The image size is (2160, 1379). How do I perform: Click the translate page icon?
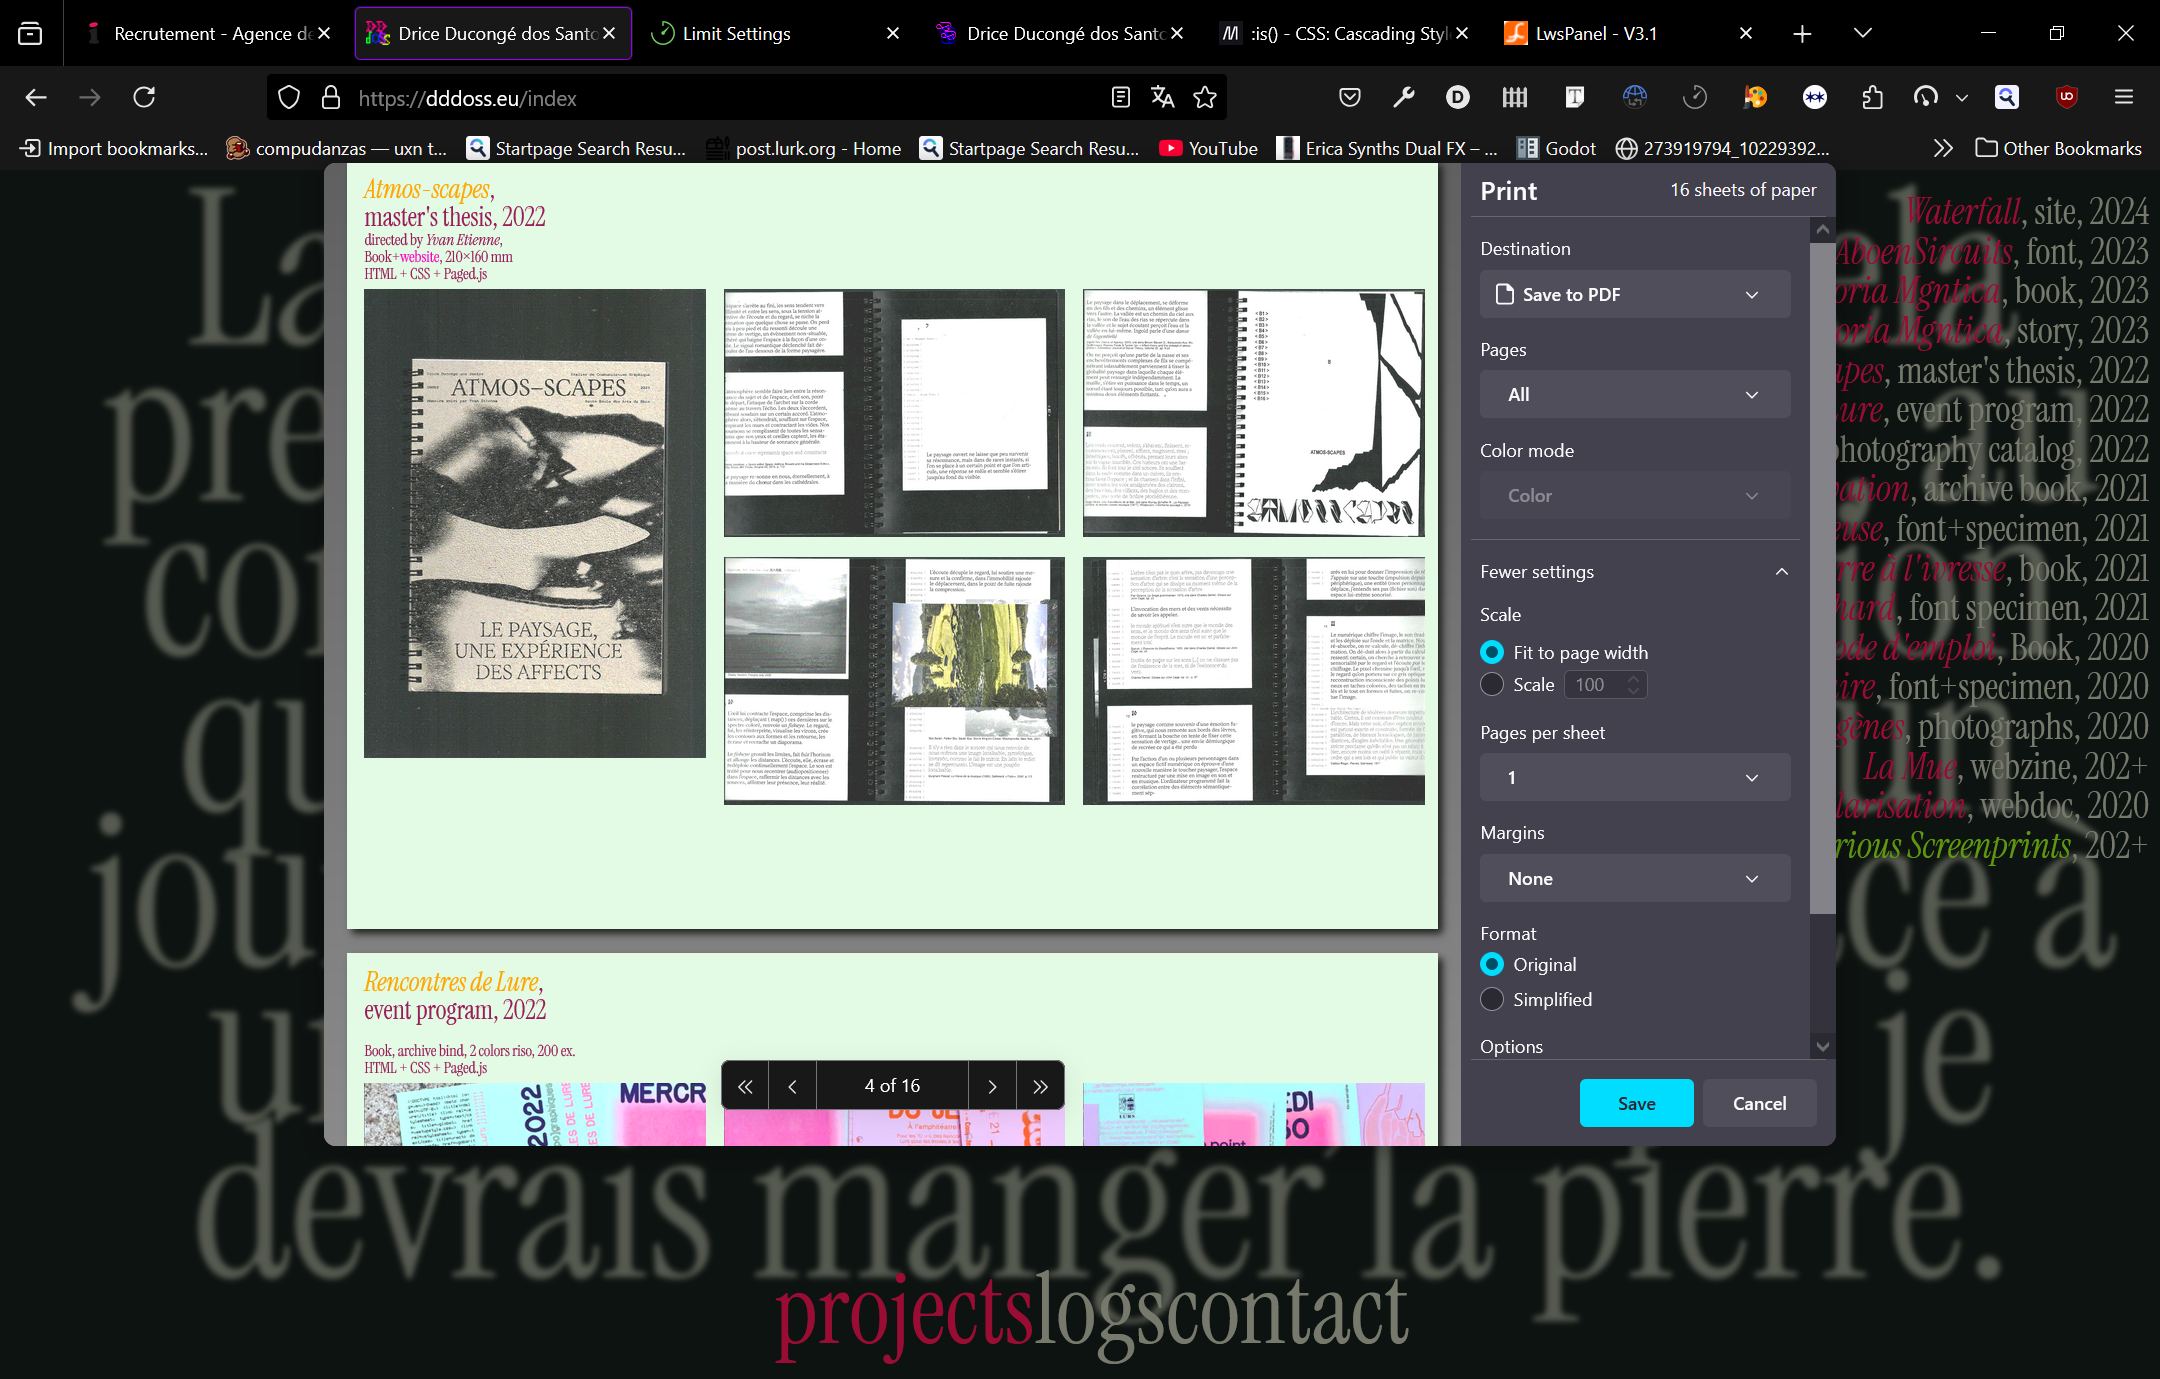[x=1163, y=97]
